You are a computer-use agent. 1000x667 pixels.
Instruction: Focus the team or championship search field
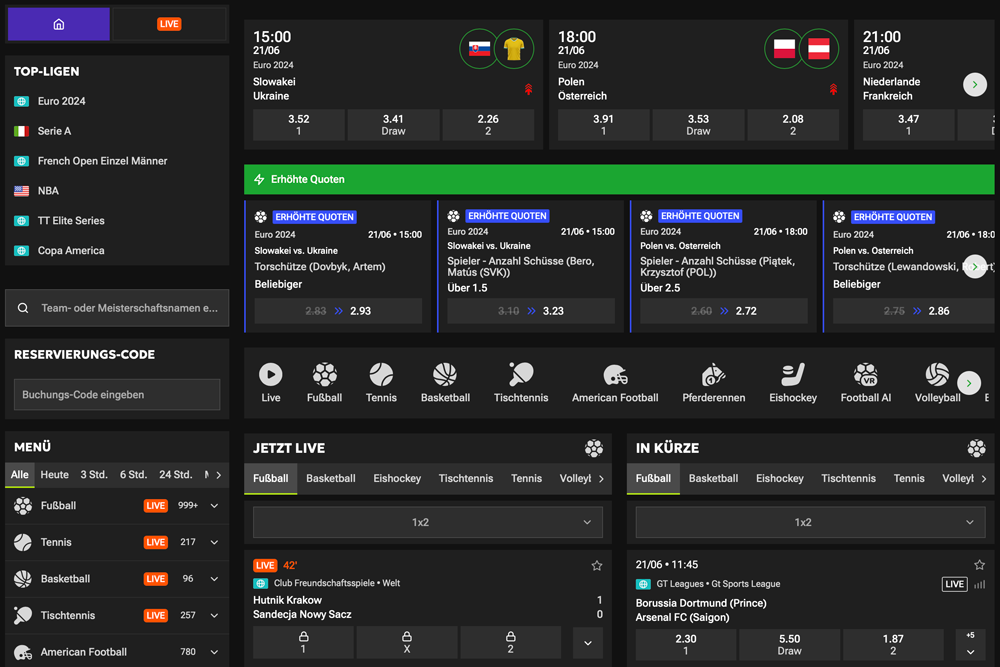[x=117, y=308]
